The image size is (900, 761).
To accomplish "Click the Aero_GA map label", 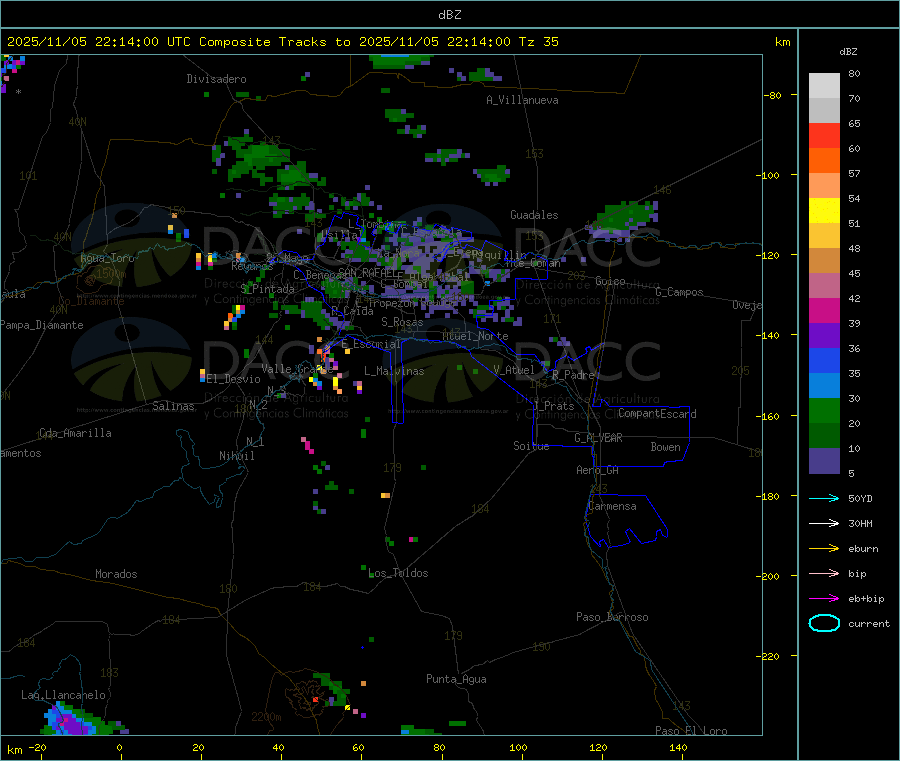I will [598, 470].
